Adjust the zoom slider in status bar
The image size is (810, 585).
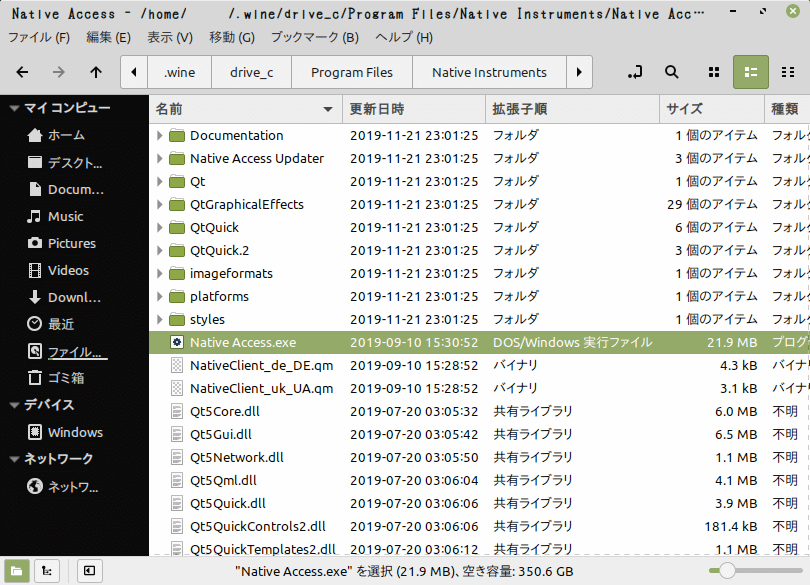pos(727,570)
